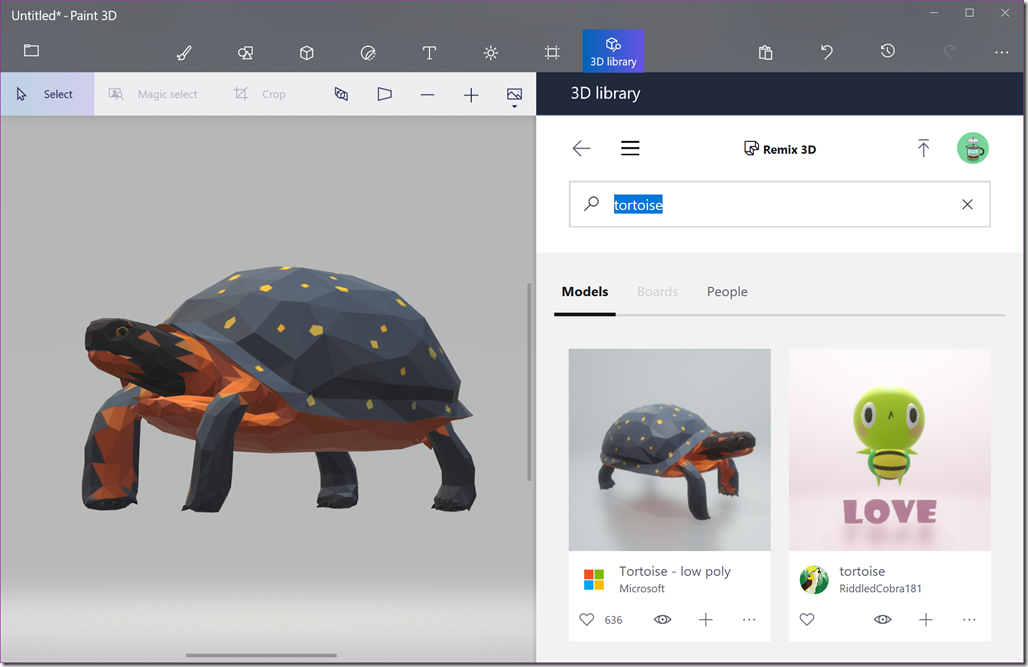Open the user profile avatar
The image size is (1028, 667).
973,148
